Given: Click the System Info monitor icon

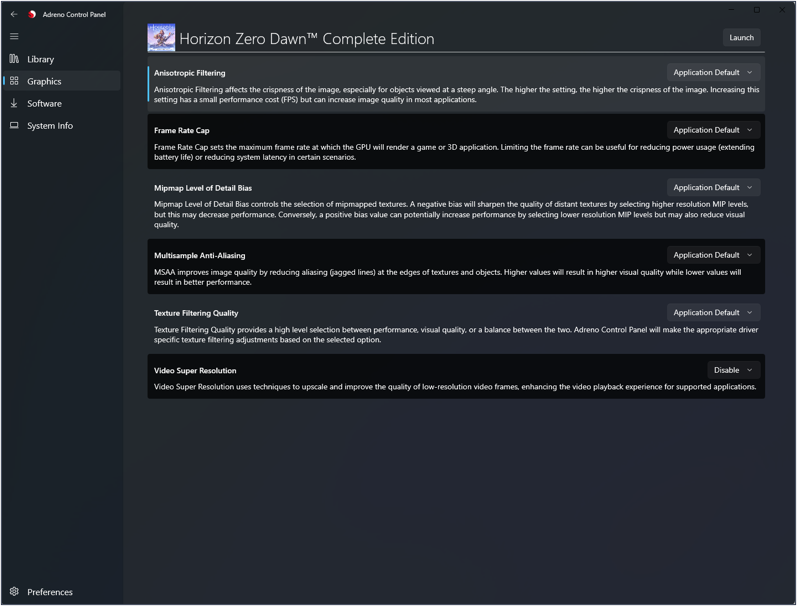Looking at the screenshot, I should [x=14, y=126].
